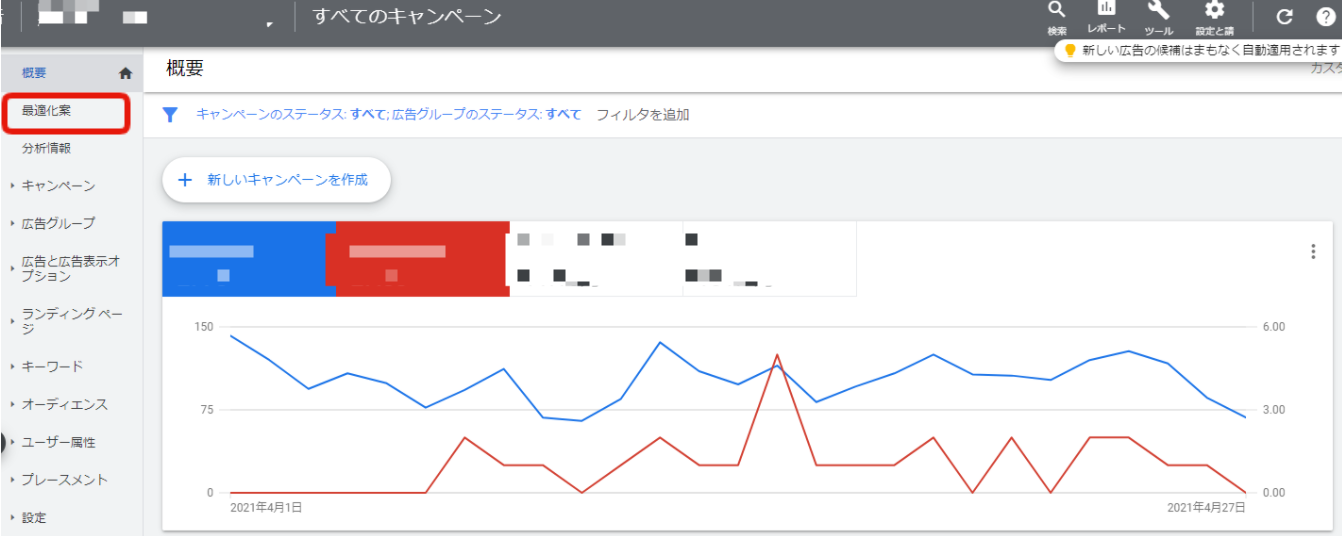Click すべてのキャンペーン header title
Viewport: 1342px width, 536px height.
click(407, 17)
